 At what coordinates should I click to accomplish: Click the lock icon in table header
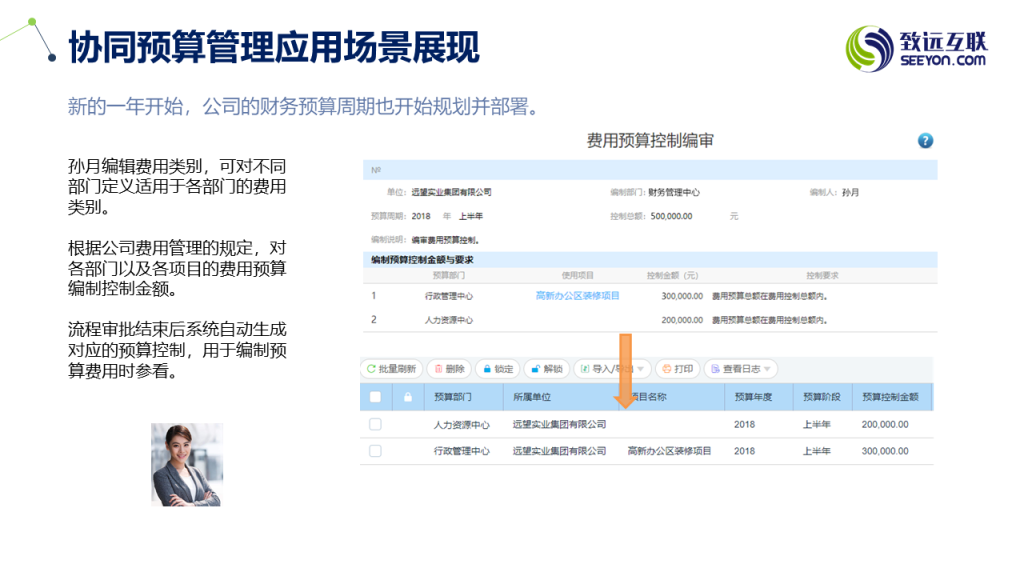[x=407, y=397]
